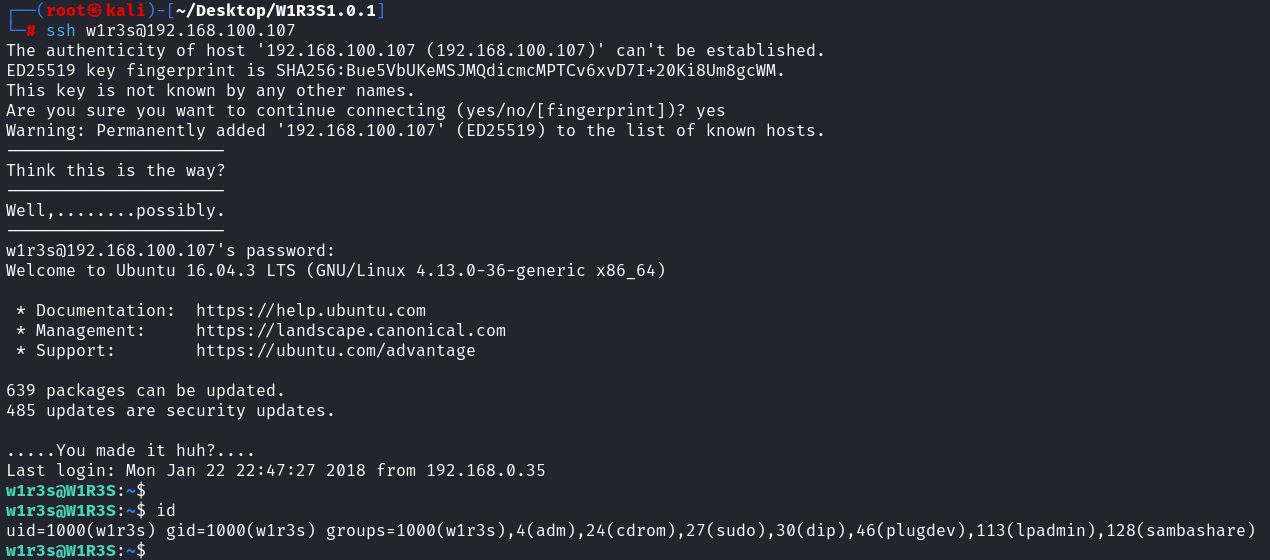1270x560 pixels.
Task: Open the landscape.canonical.com management link
Action: pyautogui.click(x=350, y=331)
